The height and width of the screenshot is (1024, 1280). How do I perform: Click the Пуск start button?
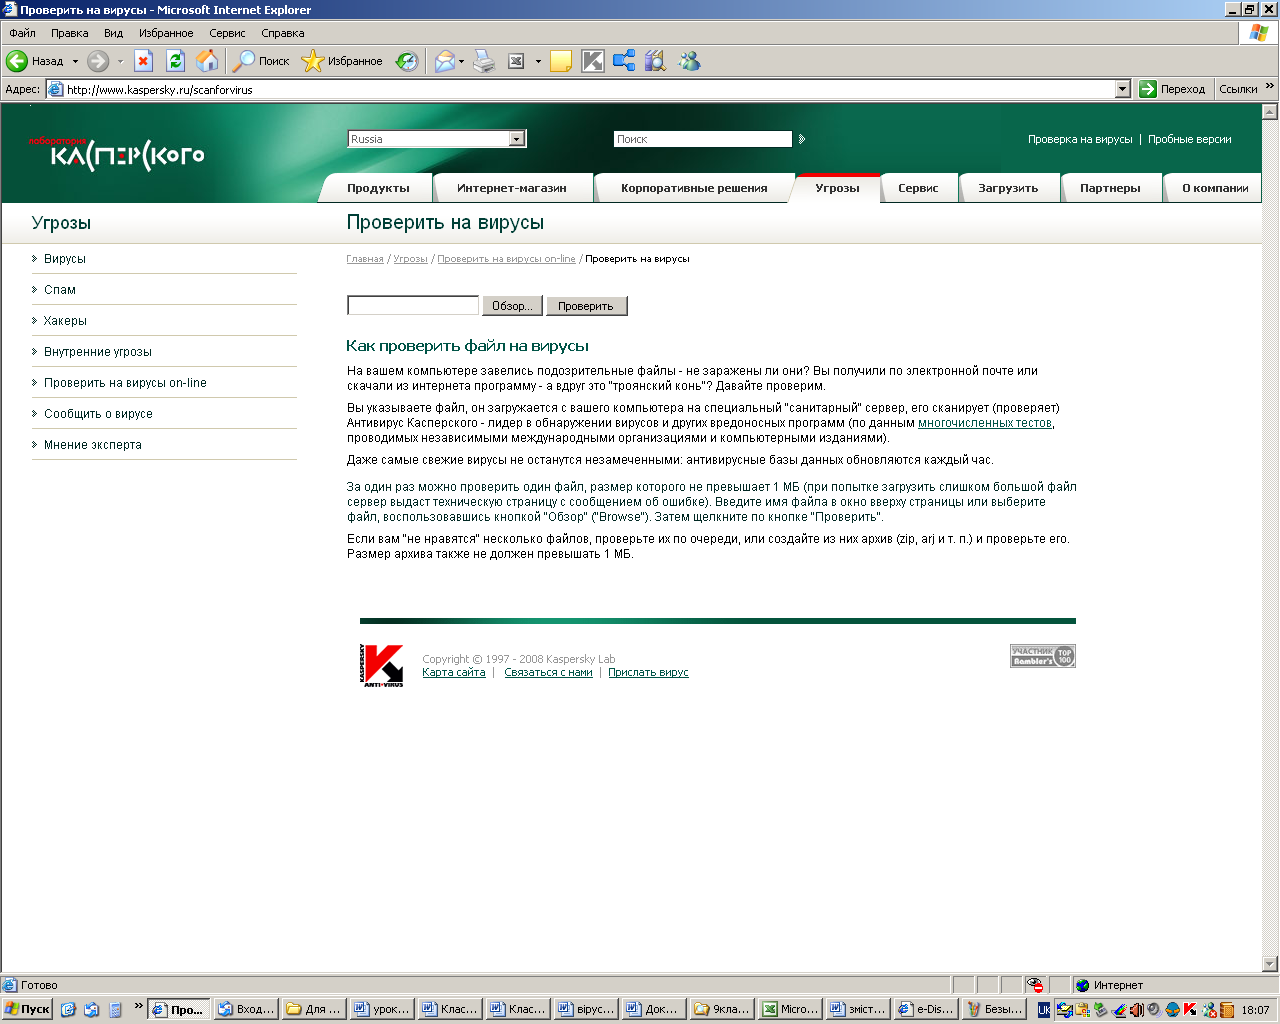pyautogui.click(x=27, y=1009)
